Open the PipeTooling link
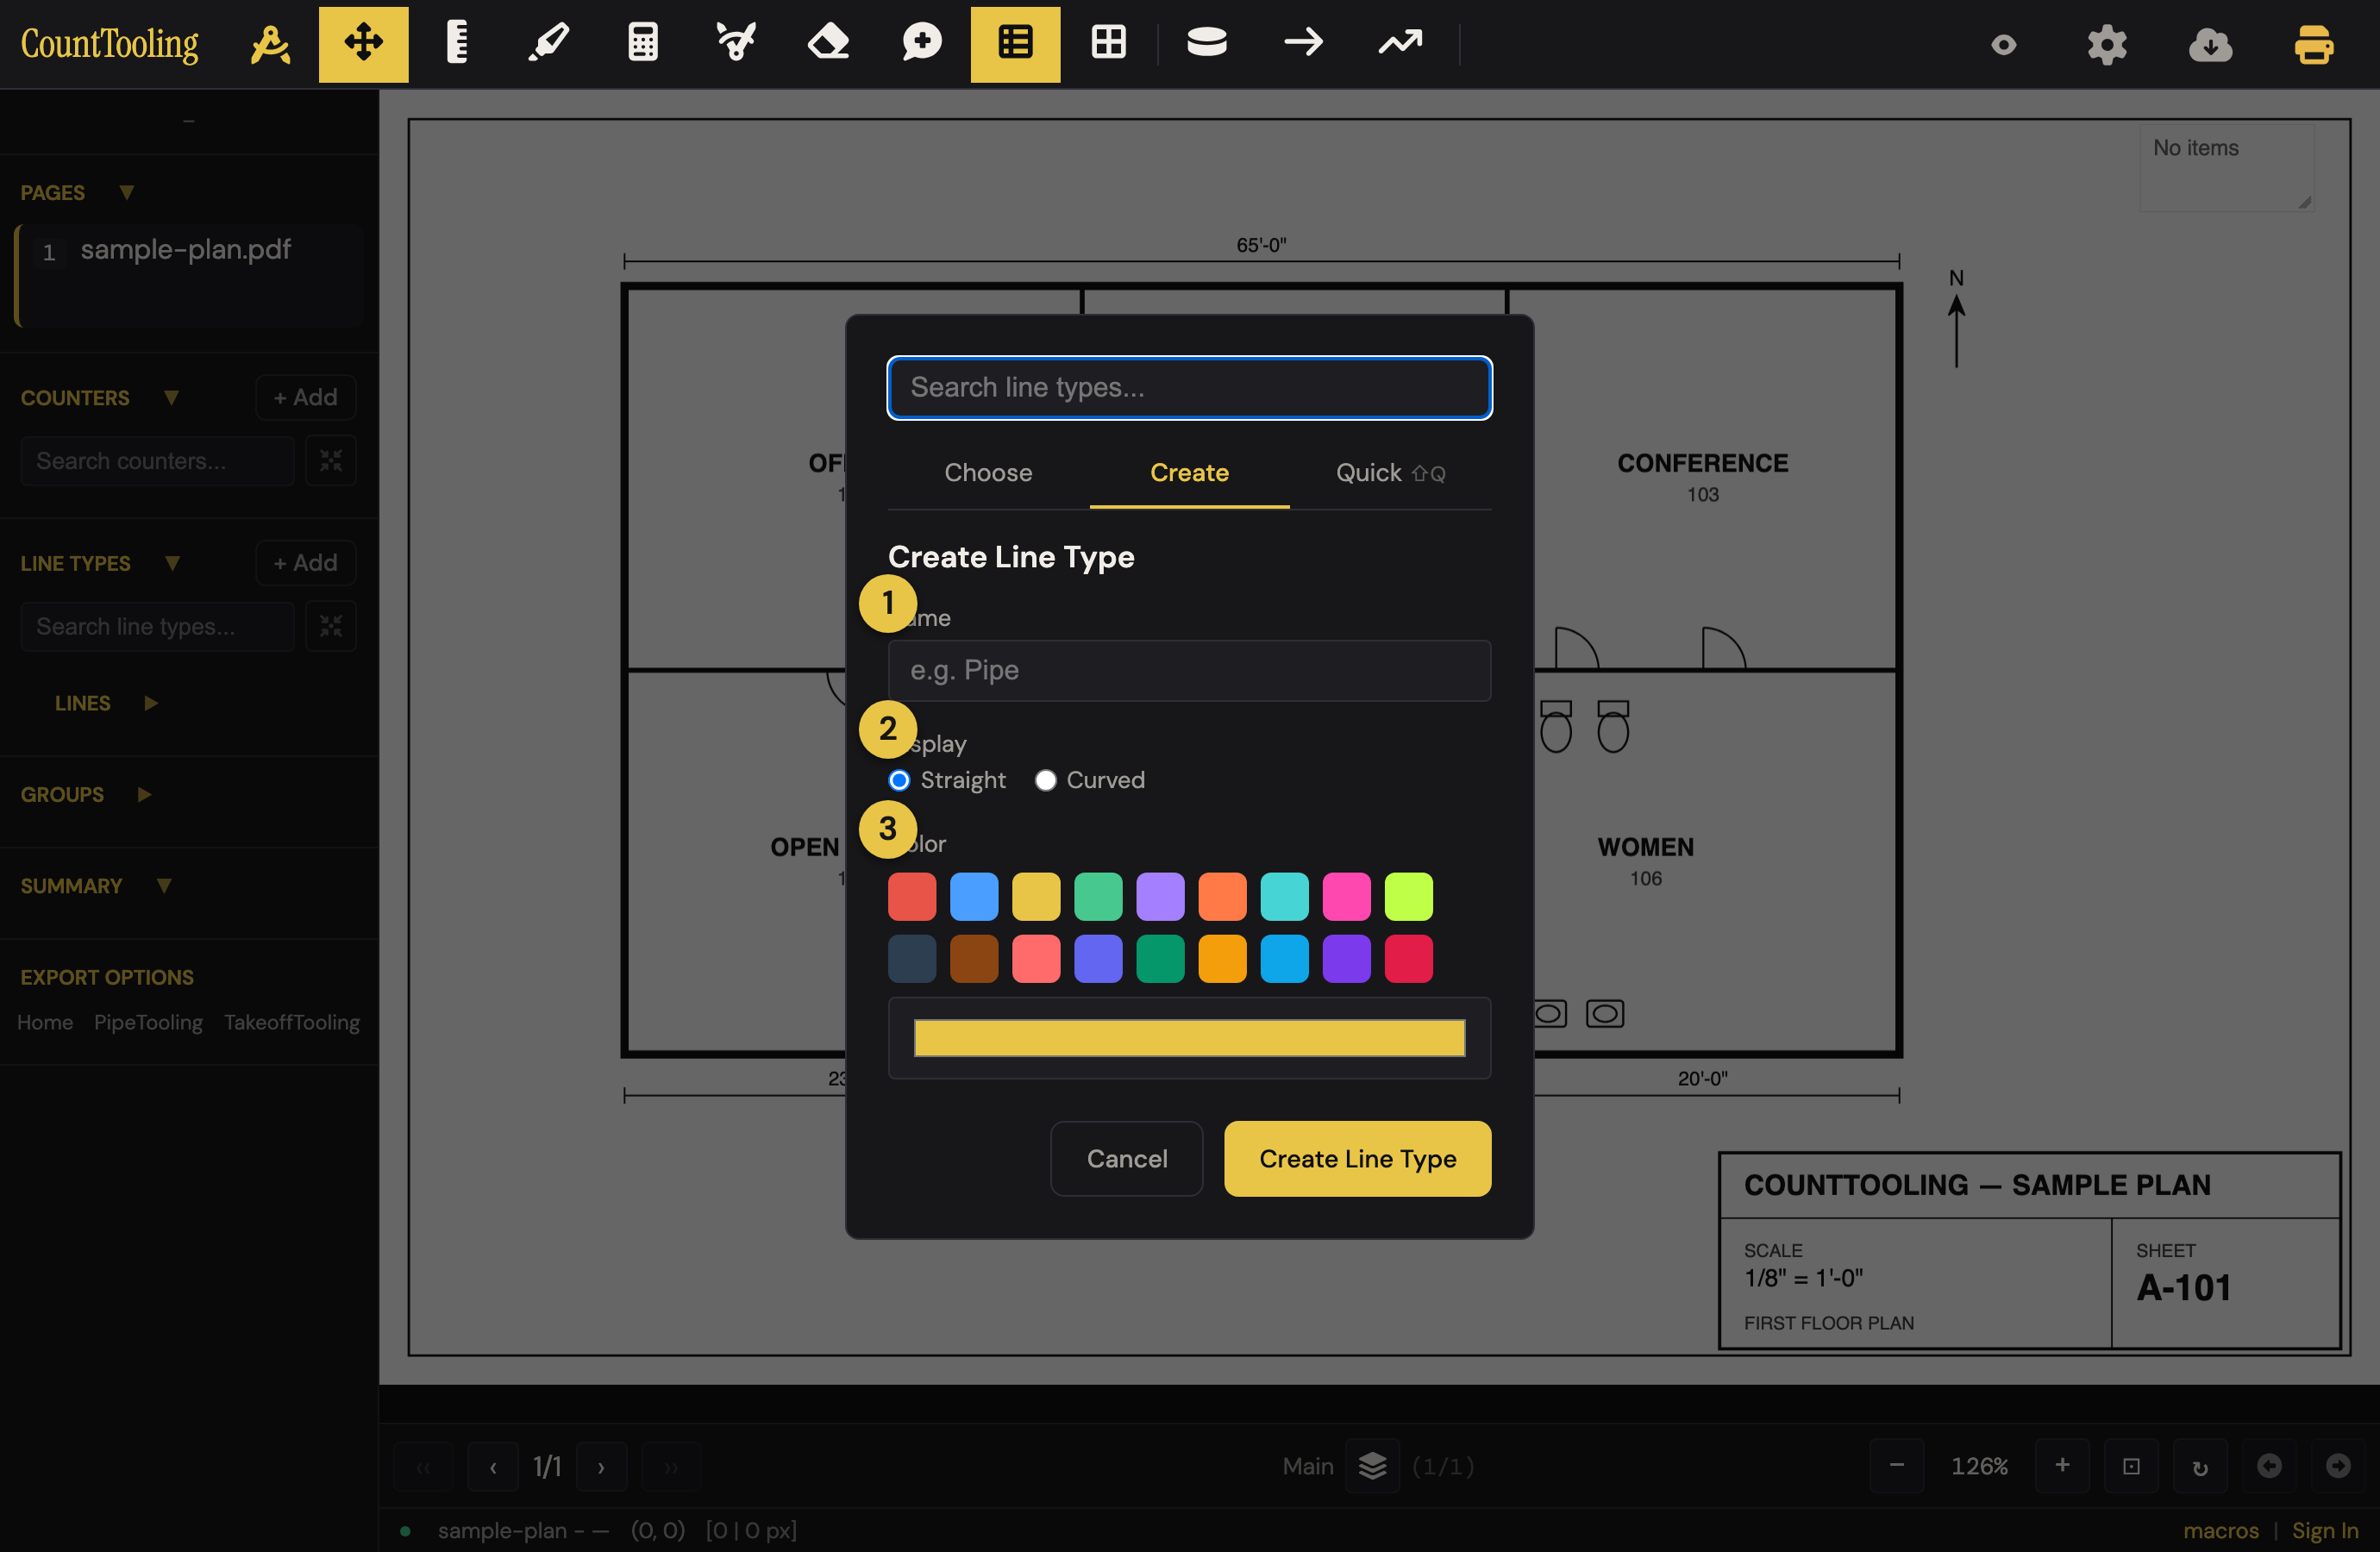2380x1552 pixels. pyautogui.click(x=148, y=1022)
